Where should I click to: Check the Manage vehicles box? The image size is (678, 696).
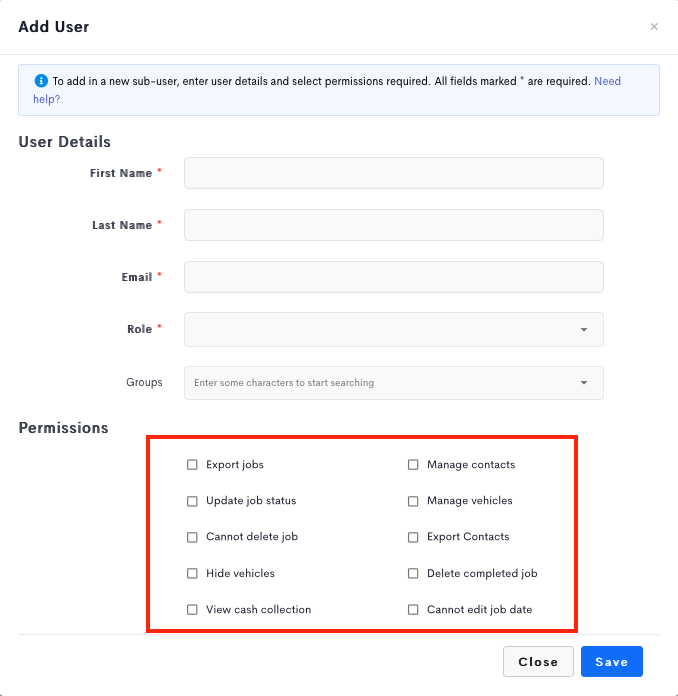(x=413, y=501)
